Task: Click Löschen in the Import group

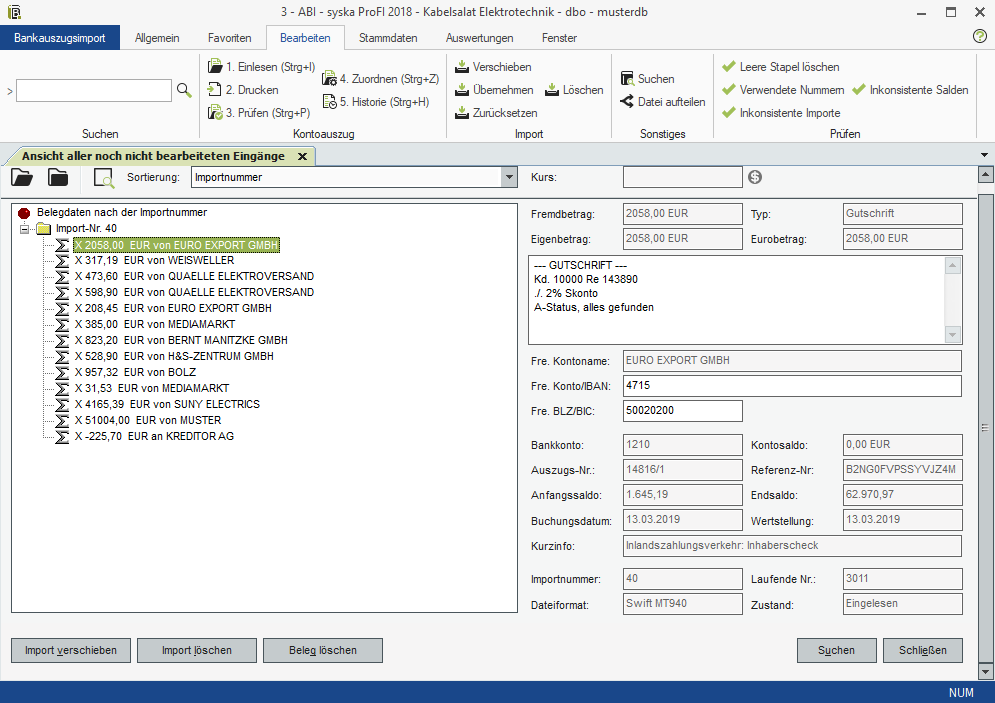Action: tap(574, 89)
